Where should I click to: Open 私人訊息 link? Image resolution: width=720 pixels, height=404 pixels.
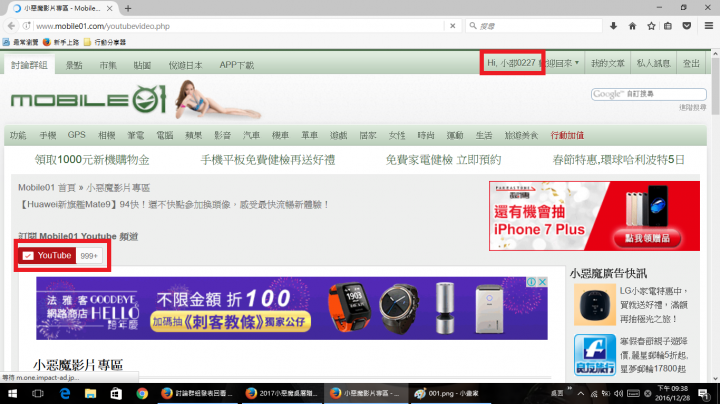pyautogui.click(x=653, y=63)
